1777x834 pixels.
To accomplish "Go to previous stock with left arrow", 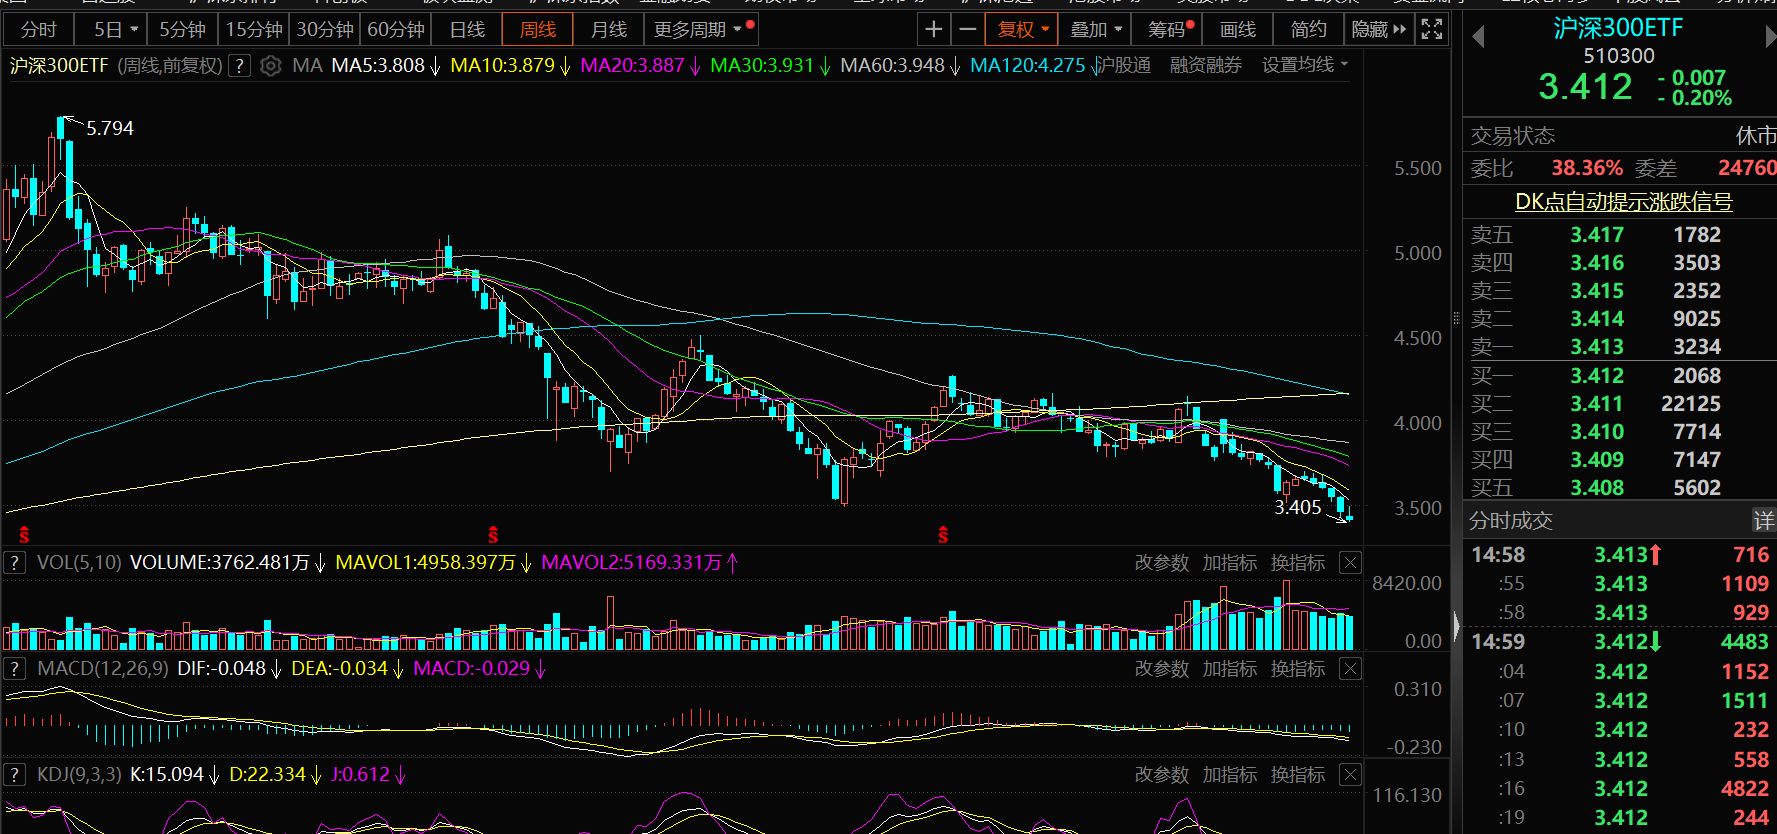I will coord(1478,37).
